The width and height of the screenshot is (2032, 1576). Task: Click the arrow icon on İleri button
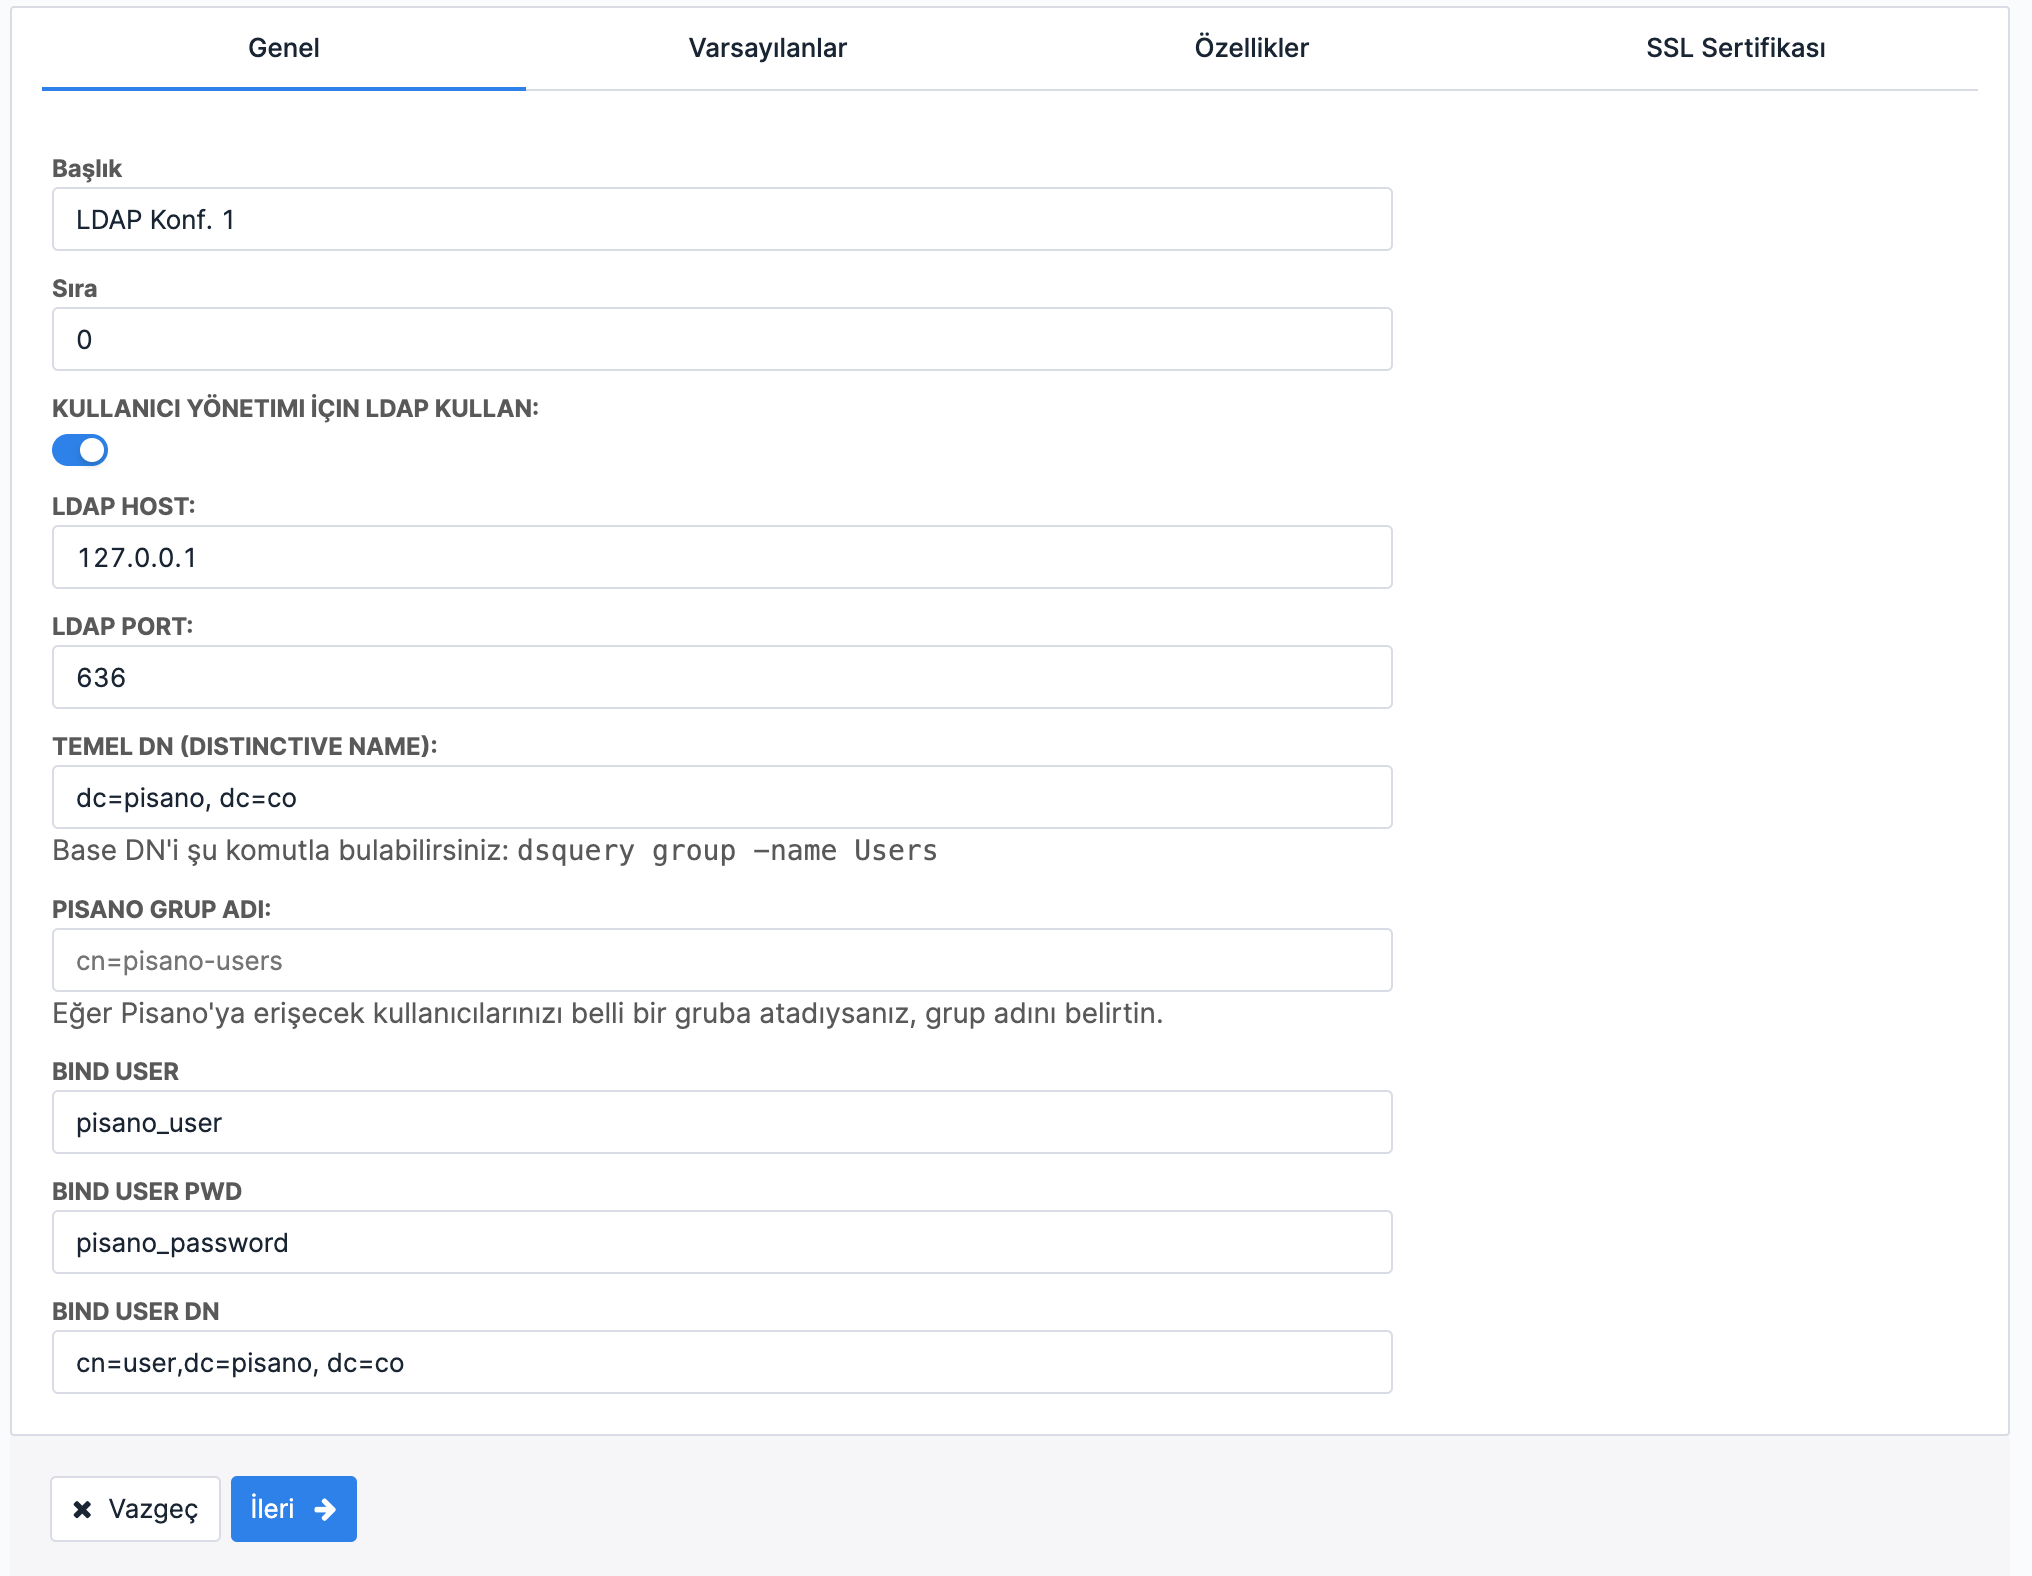pyautogui.click(x=325, y=1509)
